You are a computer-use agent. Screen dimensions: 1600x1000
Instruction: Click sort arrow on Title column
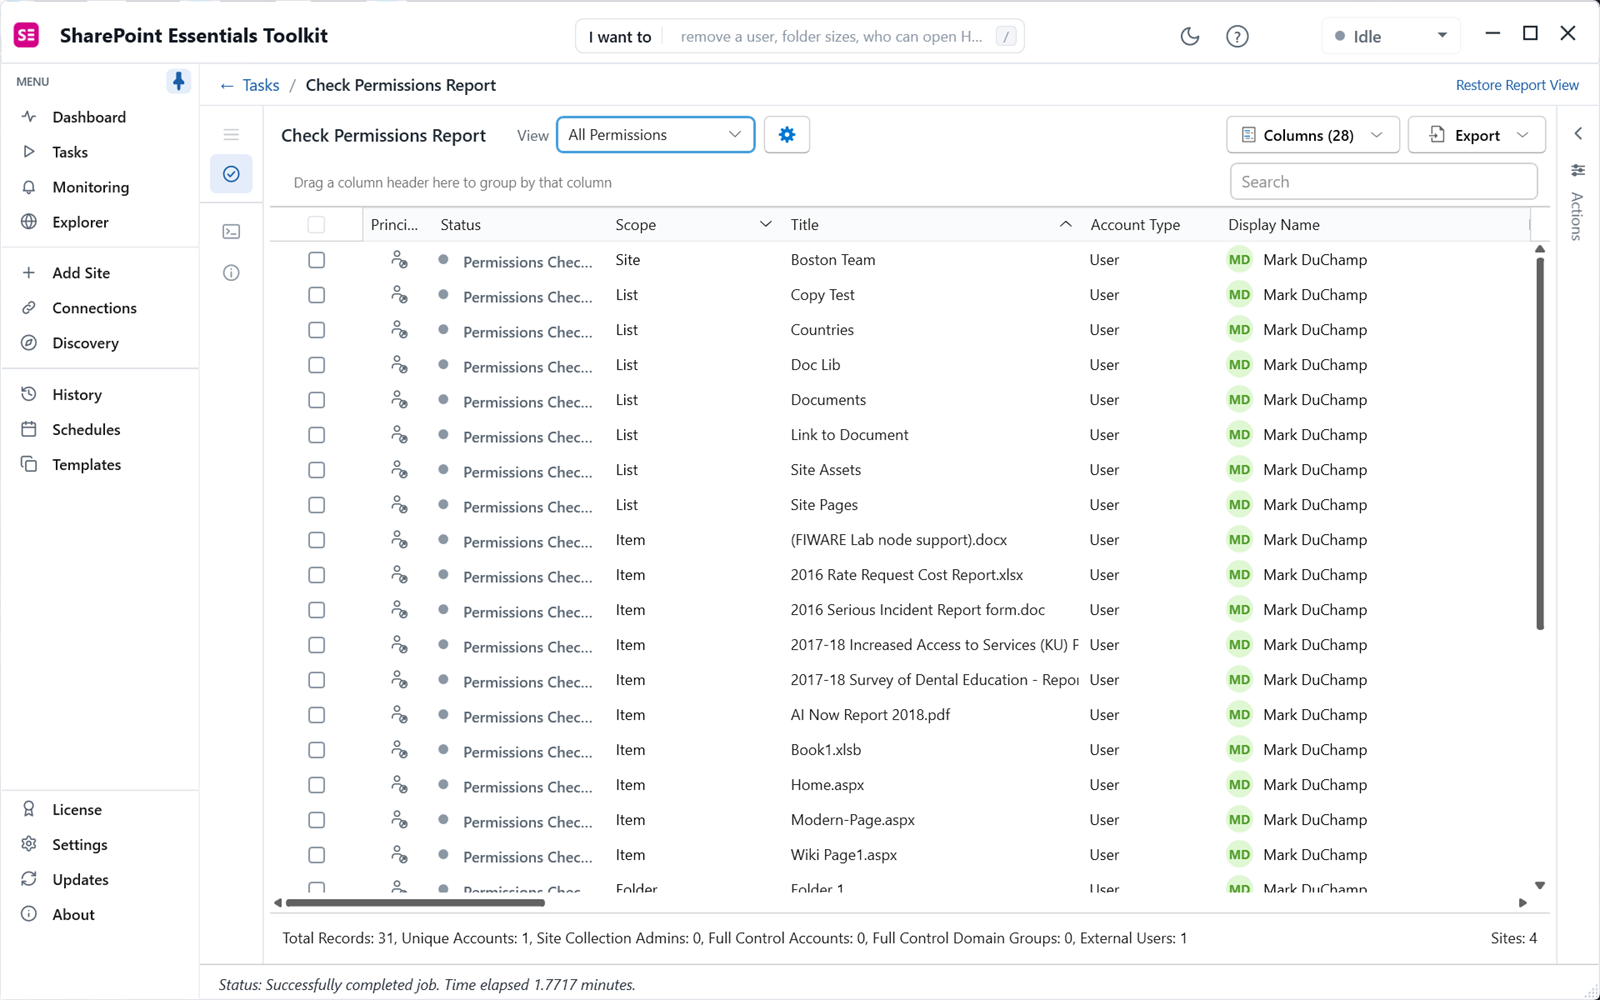1066,224
